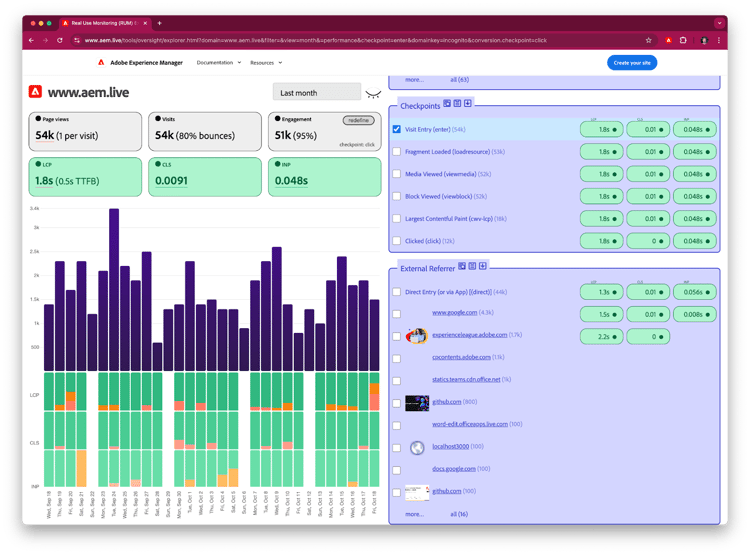Click the address bar URL field
Viewport: 750px width, 554px height.
point(359,41)
